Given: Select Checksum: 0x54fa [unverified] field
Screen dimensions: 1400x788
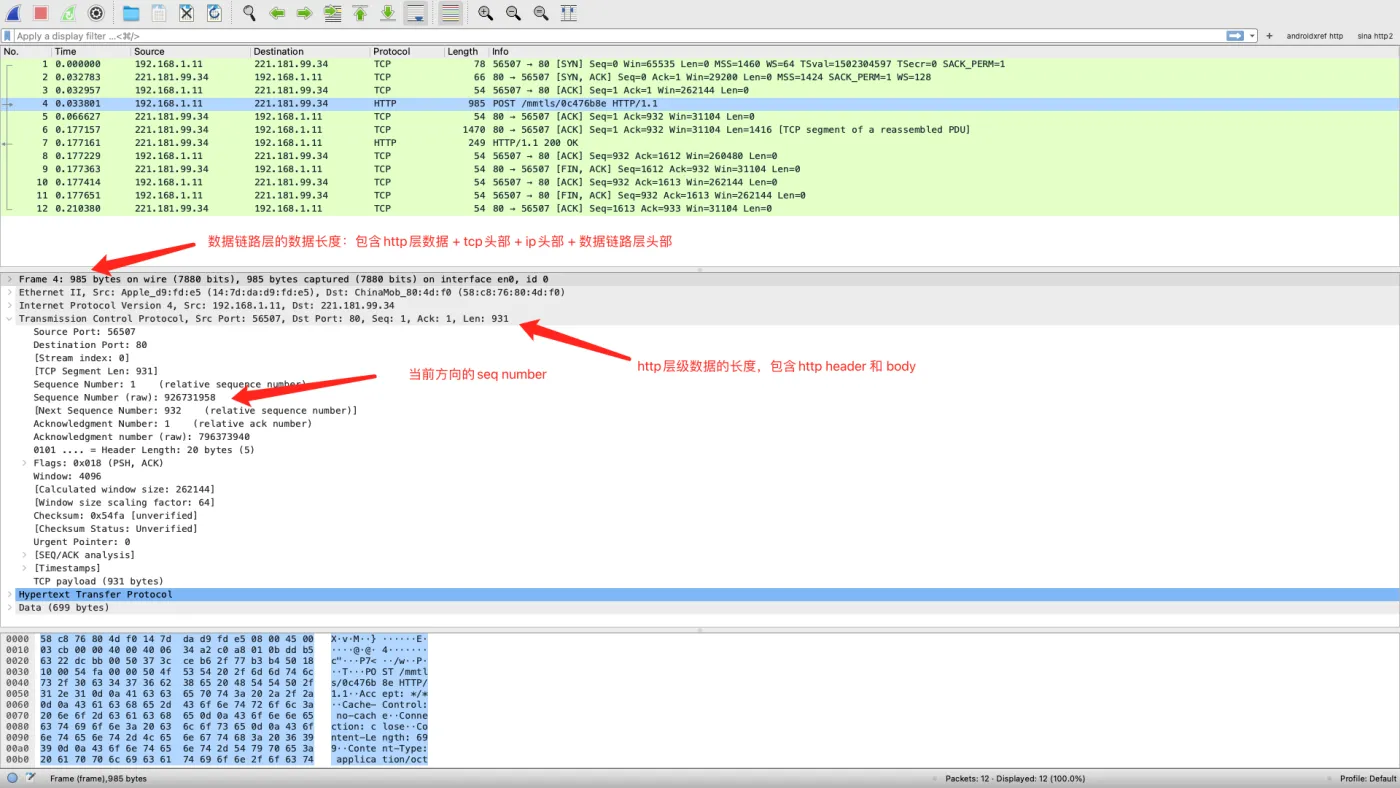Looking at the screenshot, I should [115, 515].
